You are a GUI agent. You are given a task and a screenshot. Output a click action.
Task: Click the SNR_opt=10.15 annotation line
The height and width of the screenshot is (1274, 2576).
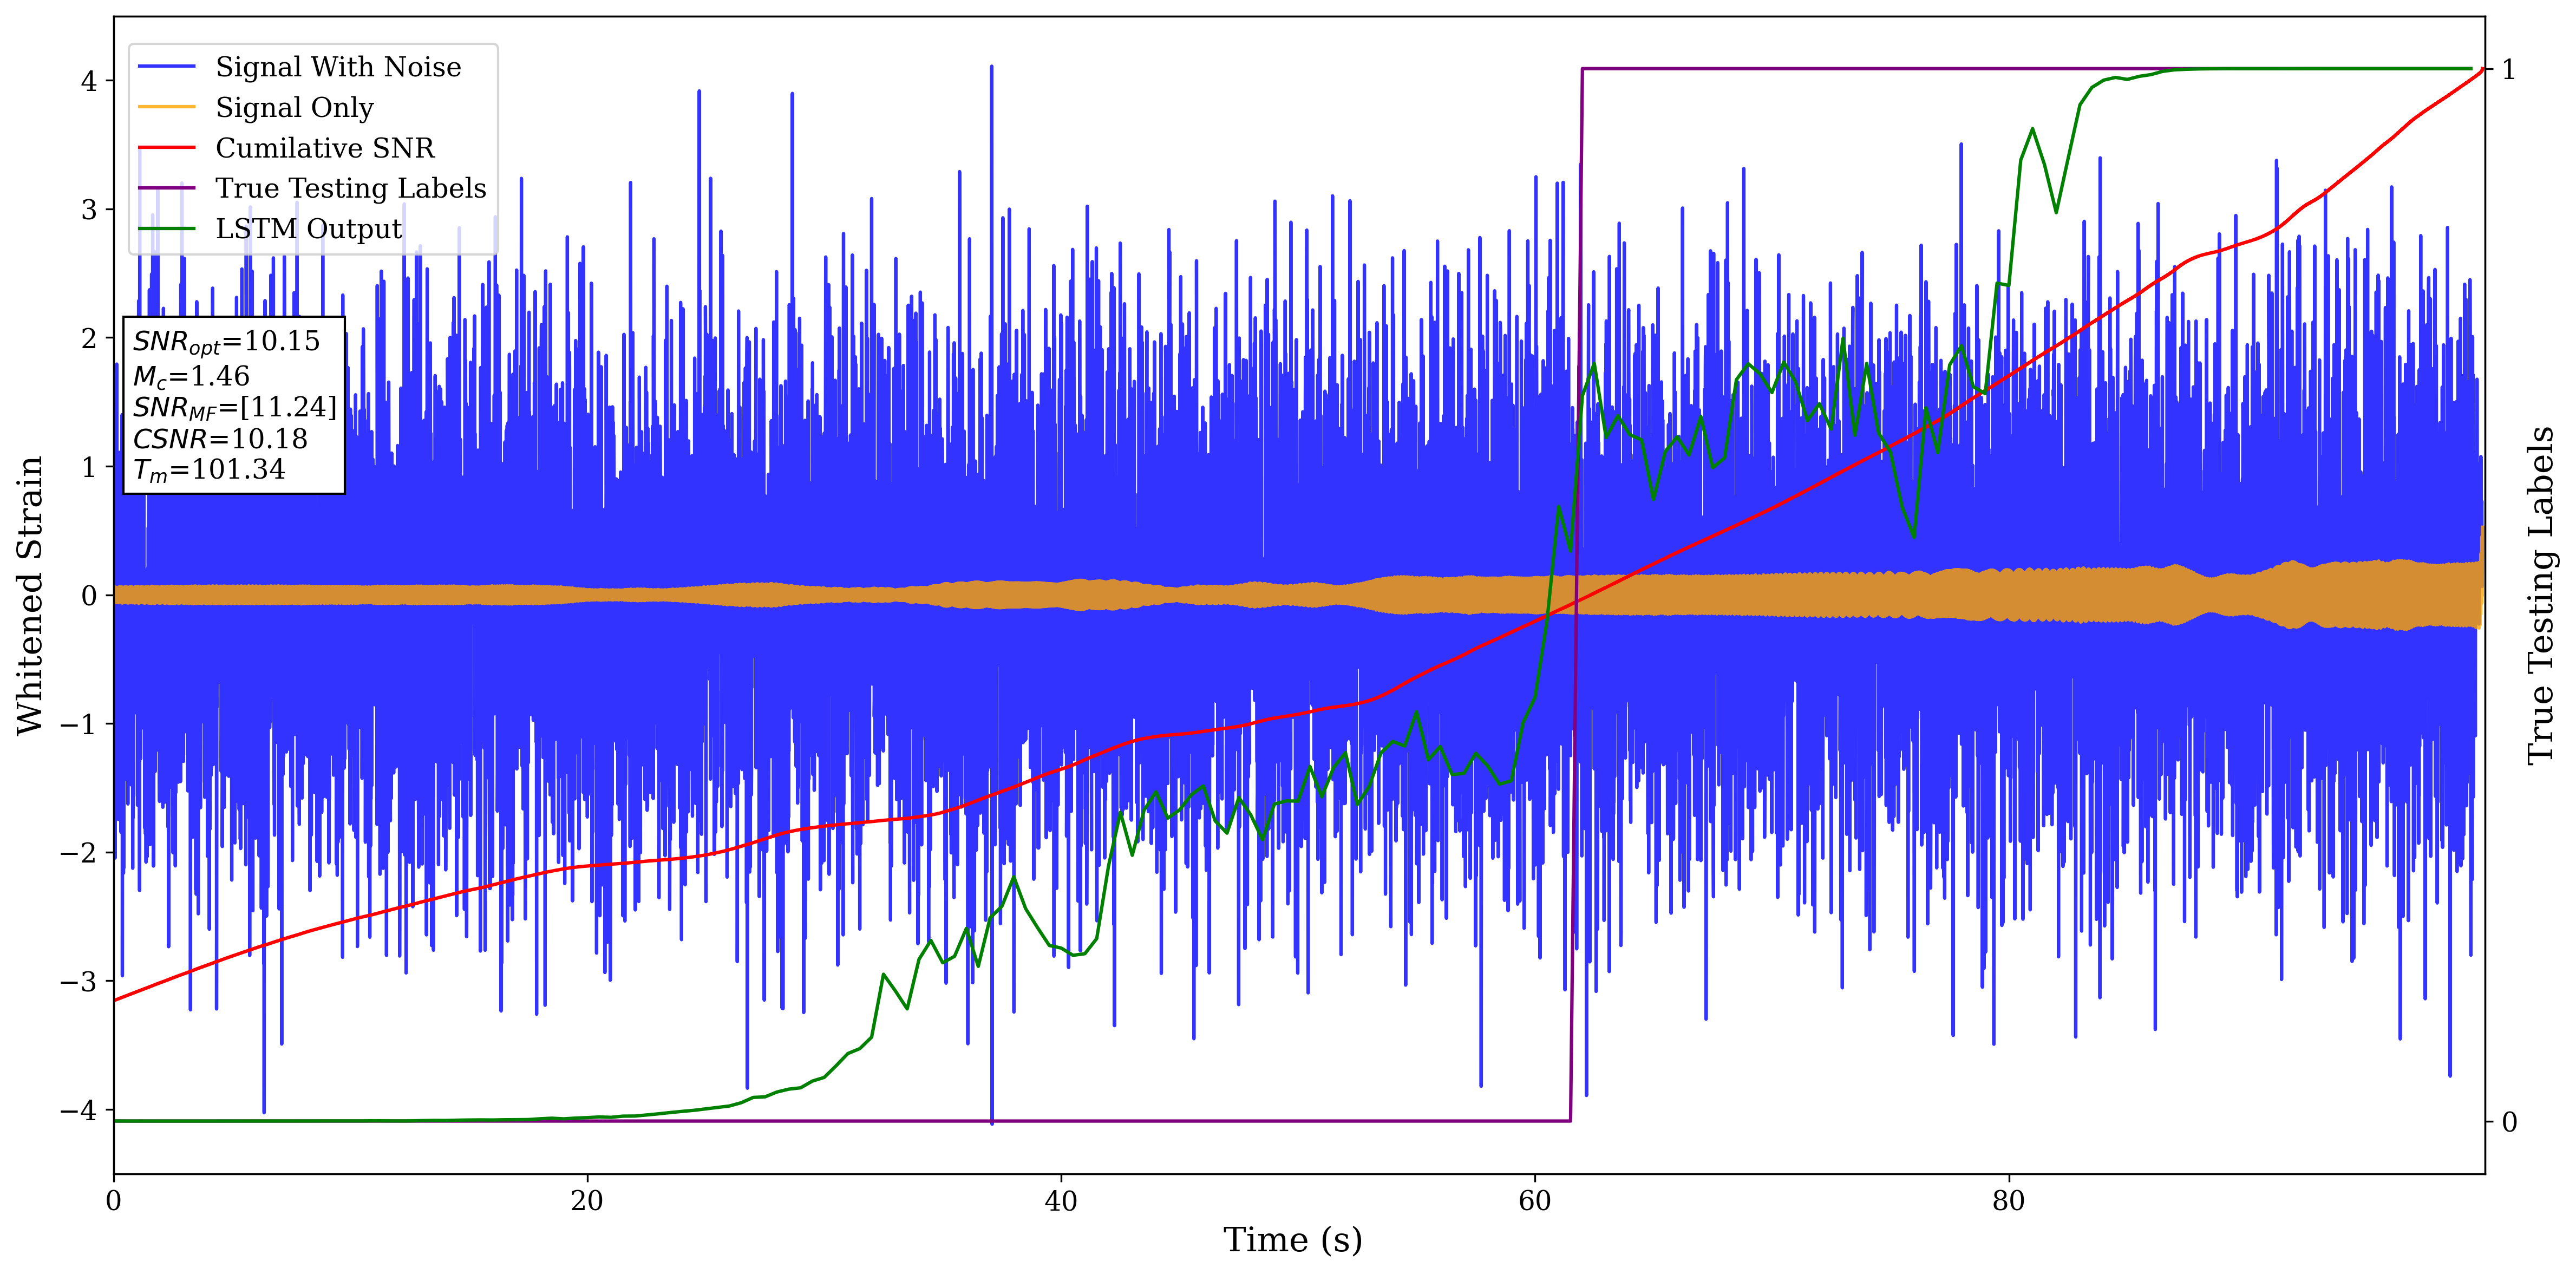(226, 342)
